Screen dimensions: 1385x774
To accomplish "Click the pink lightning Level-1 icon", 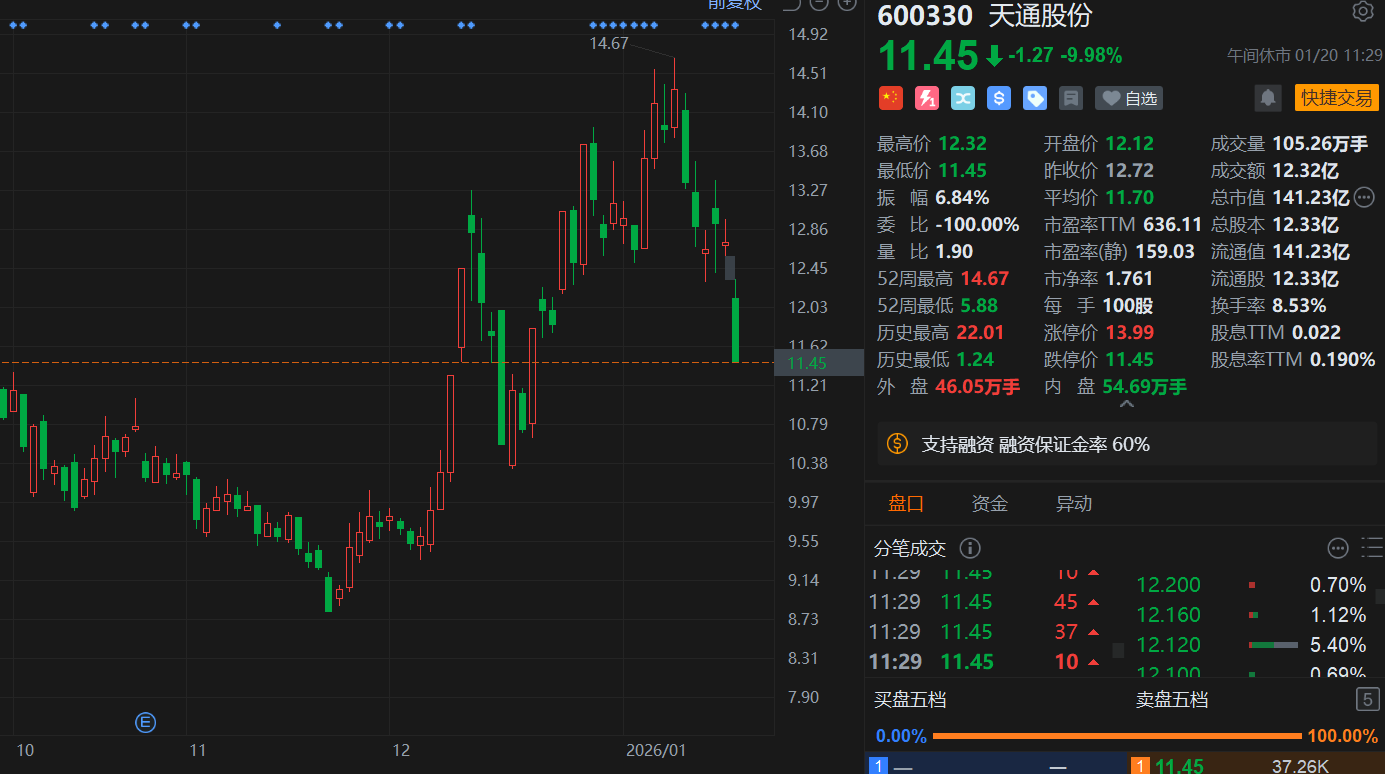I will pyautogui.click(x=927, y=98).
